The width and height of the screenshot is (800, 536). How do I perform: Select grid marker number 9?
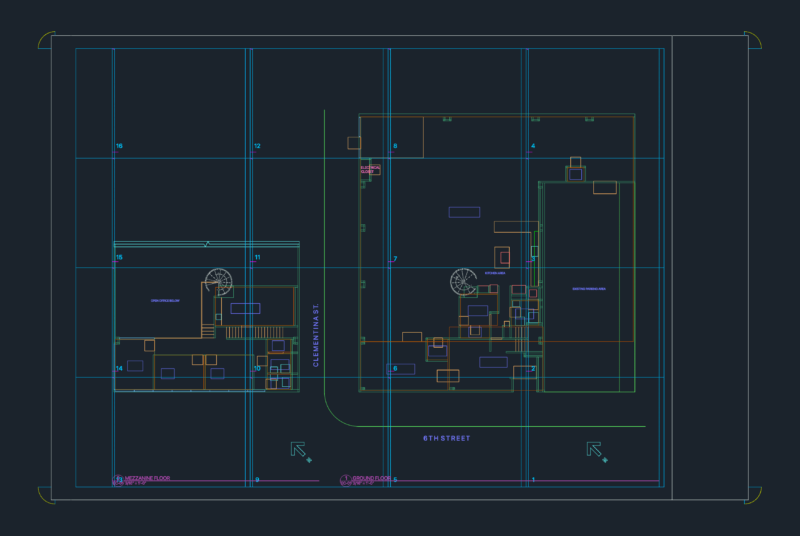(x=257, y=479)
